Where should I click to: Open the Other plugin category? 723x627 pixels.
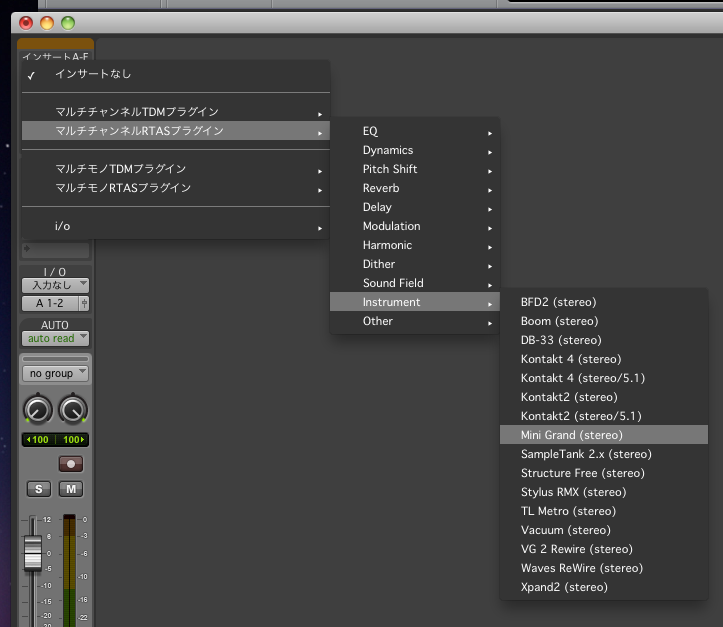415,321
